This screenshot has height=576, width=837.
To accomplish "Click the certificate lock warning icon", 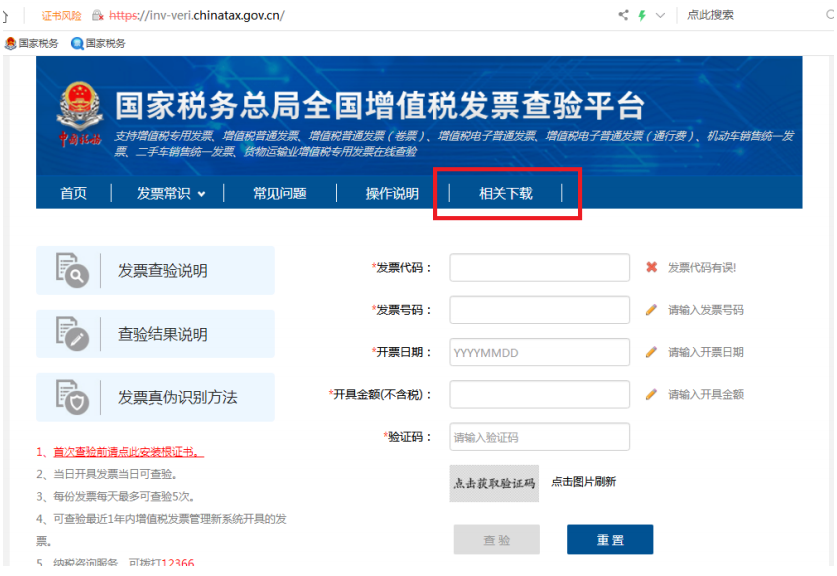I will click(98, 15).
